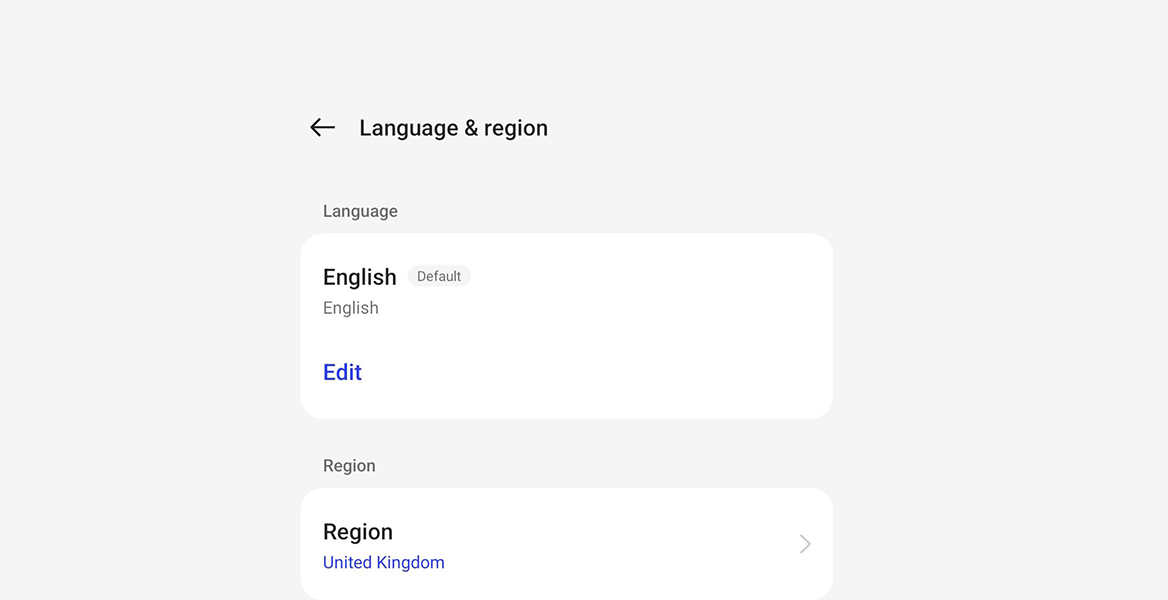Tap the blank area right of Default badge
This screenshot has width=1168, height=600.
640,277
